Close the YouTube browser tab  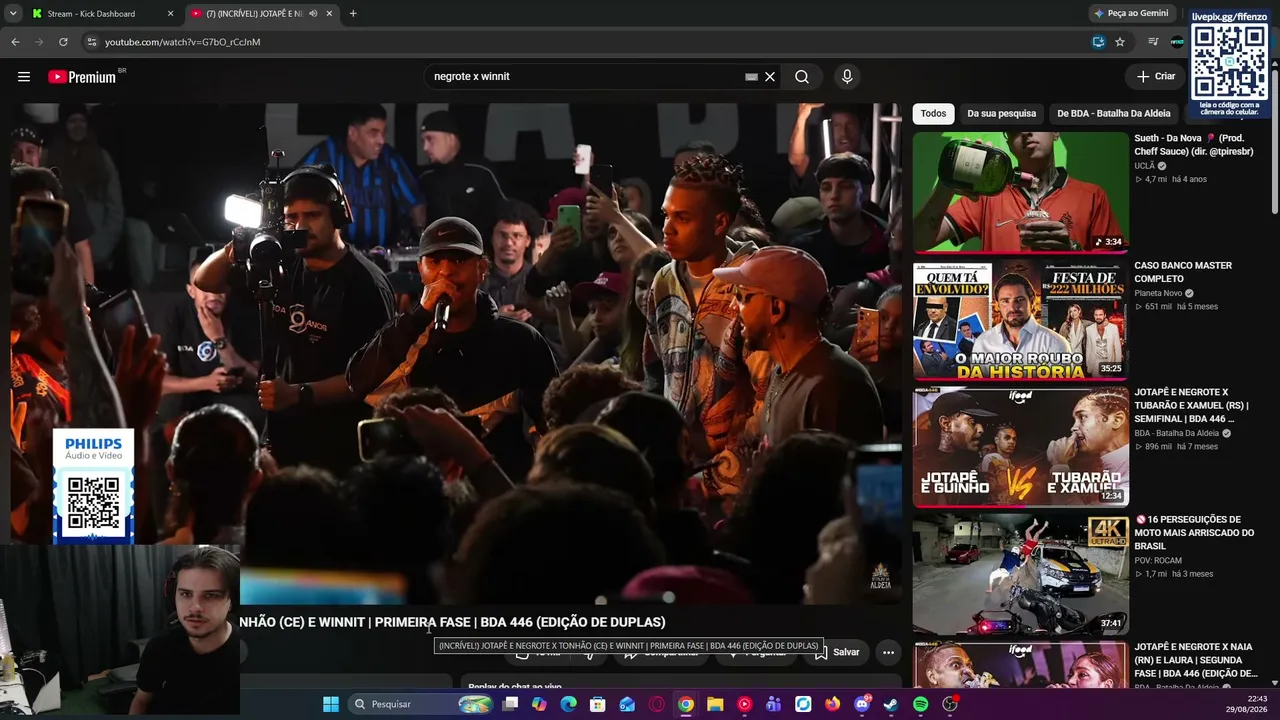tap(329, 14)
